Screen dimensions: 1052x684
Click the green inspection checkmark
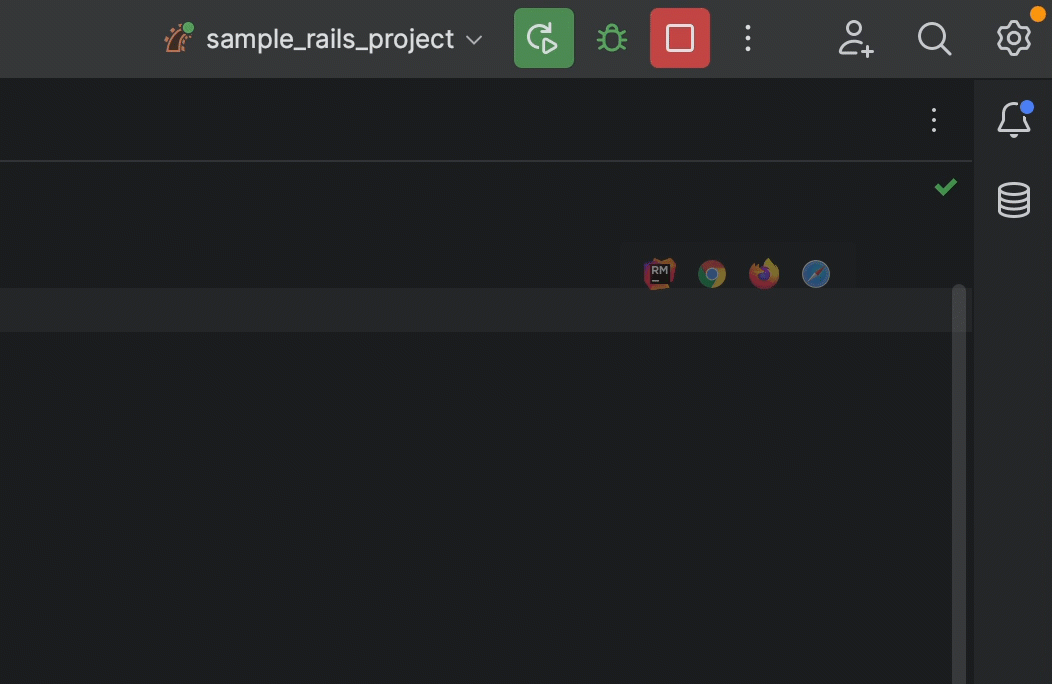945,187
